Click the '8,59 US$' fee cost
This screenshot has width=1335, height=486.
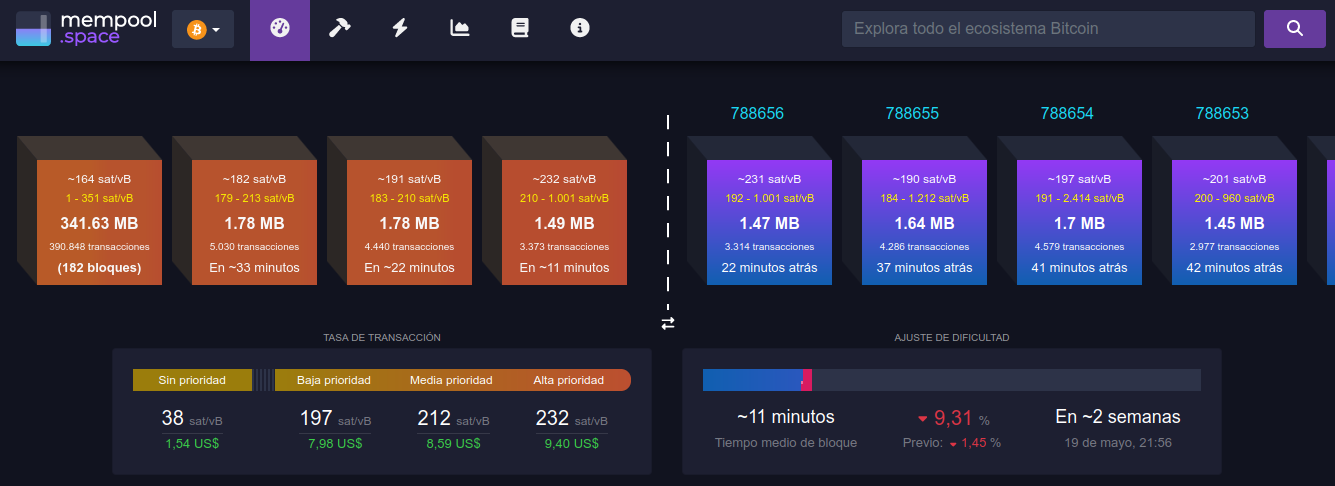(x=453, y=443)
